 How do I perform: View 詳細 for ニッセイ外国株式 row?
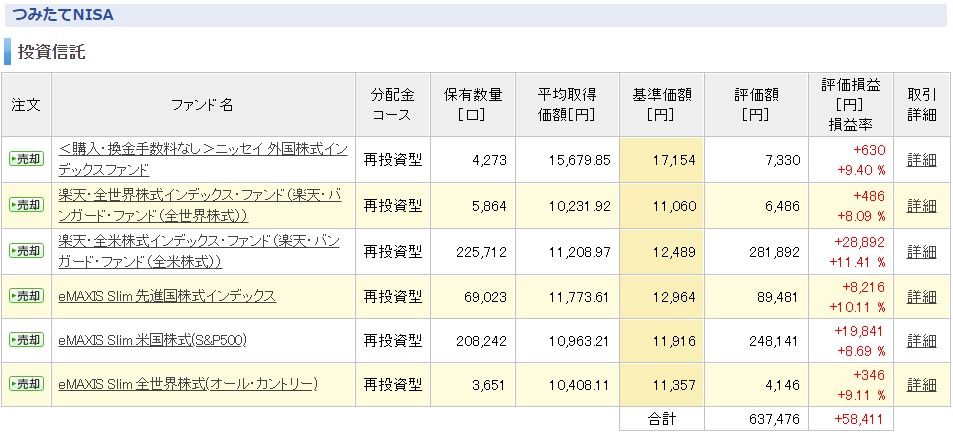click(921, 160)
